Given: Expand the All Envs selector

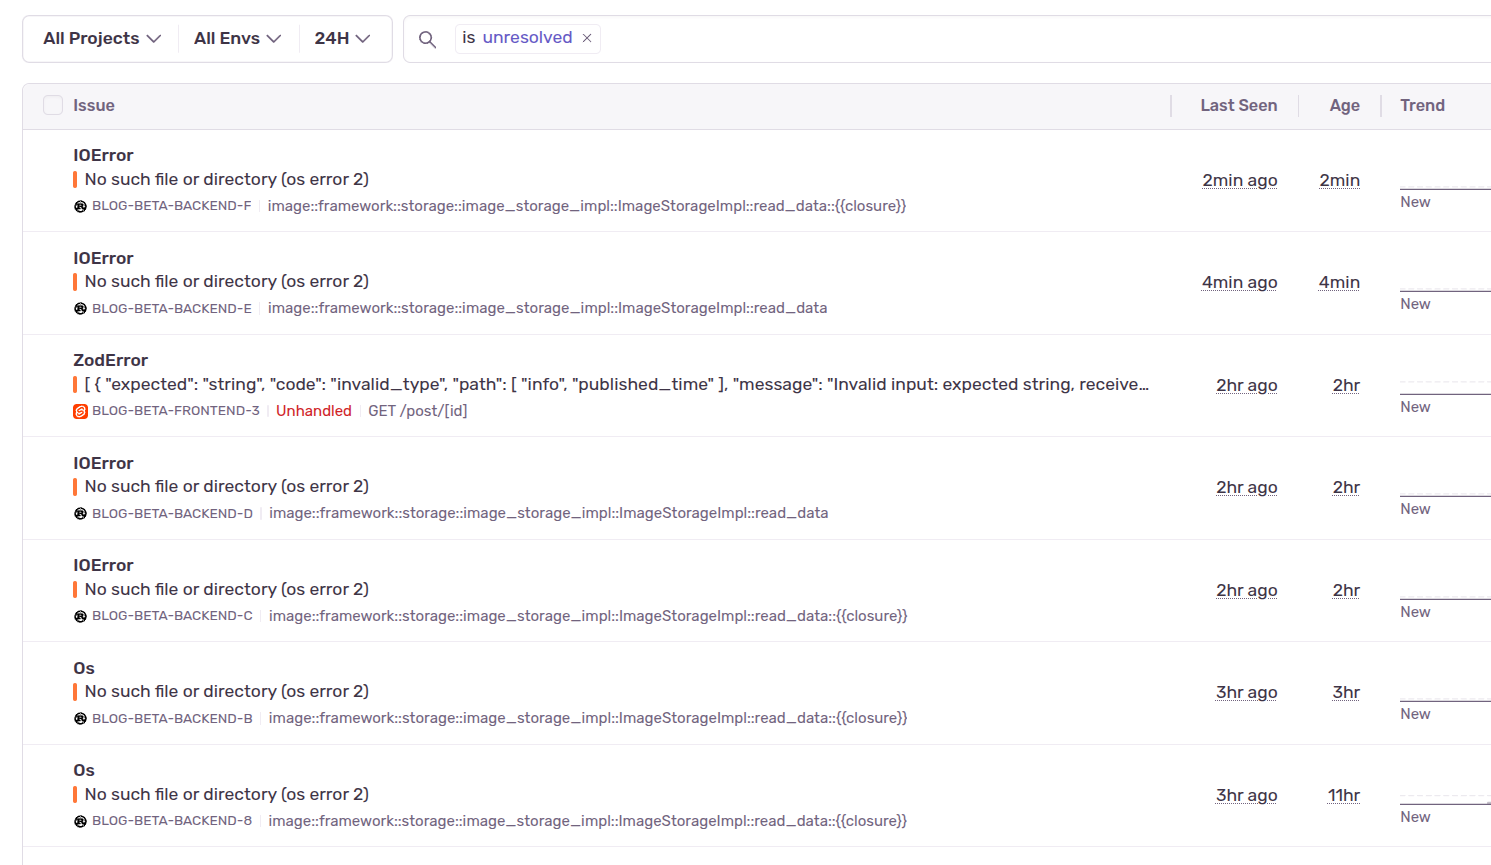Looking at the screenshot, I should [x=237, y=38].
